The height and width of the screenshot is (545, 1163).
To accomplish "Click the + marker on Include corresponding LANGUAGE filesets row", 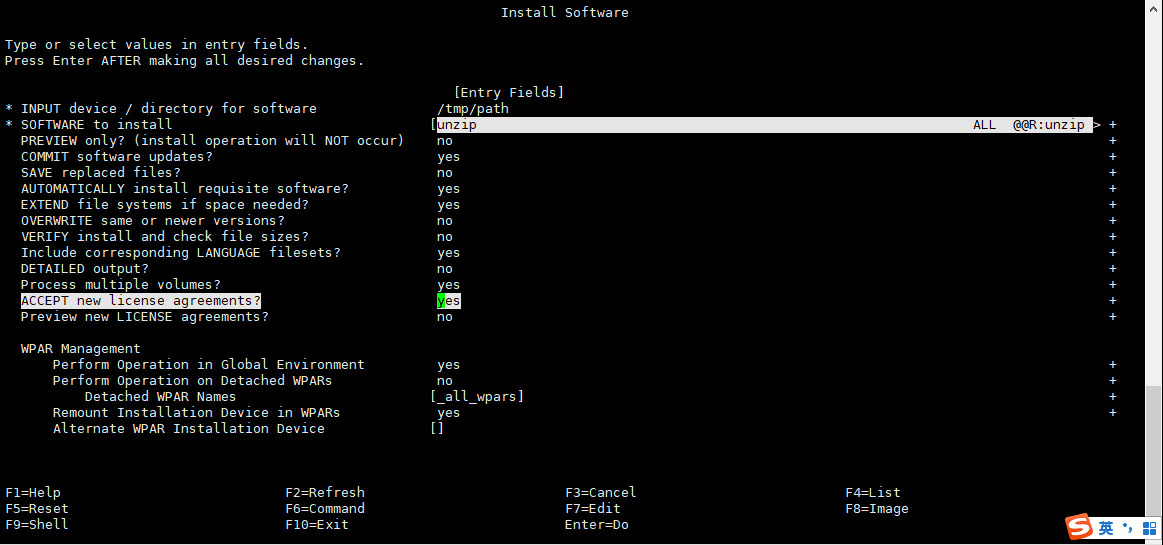I will click(1113, 253).
